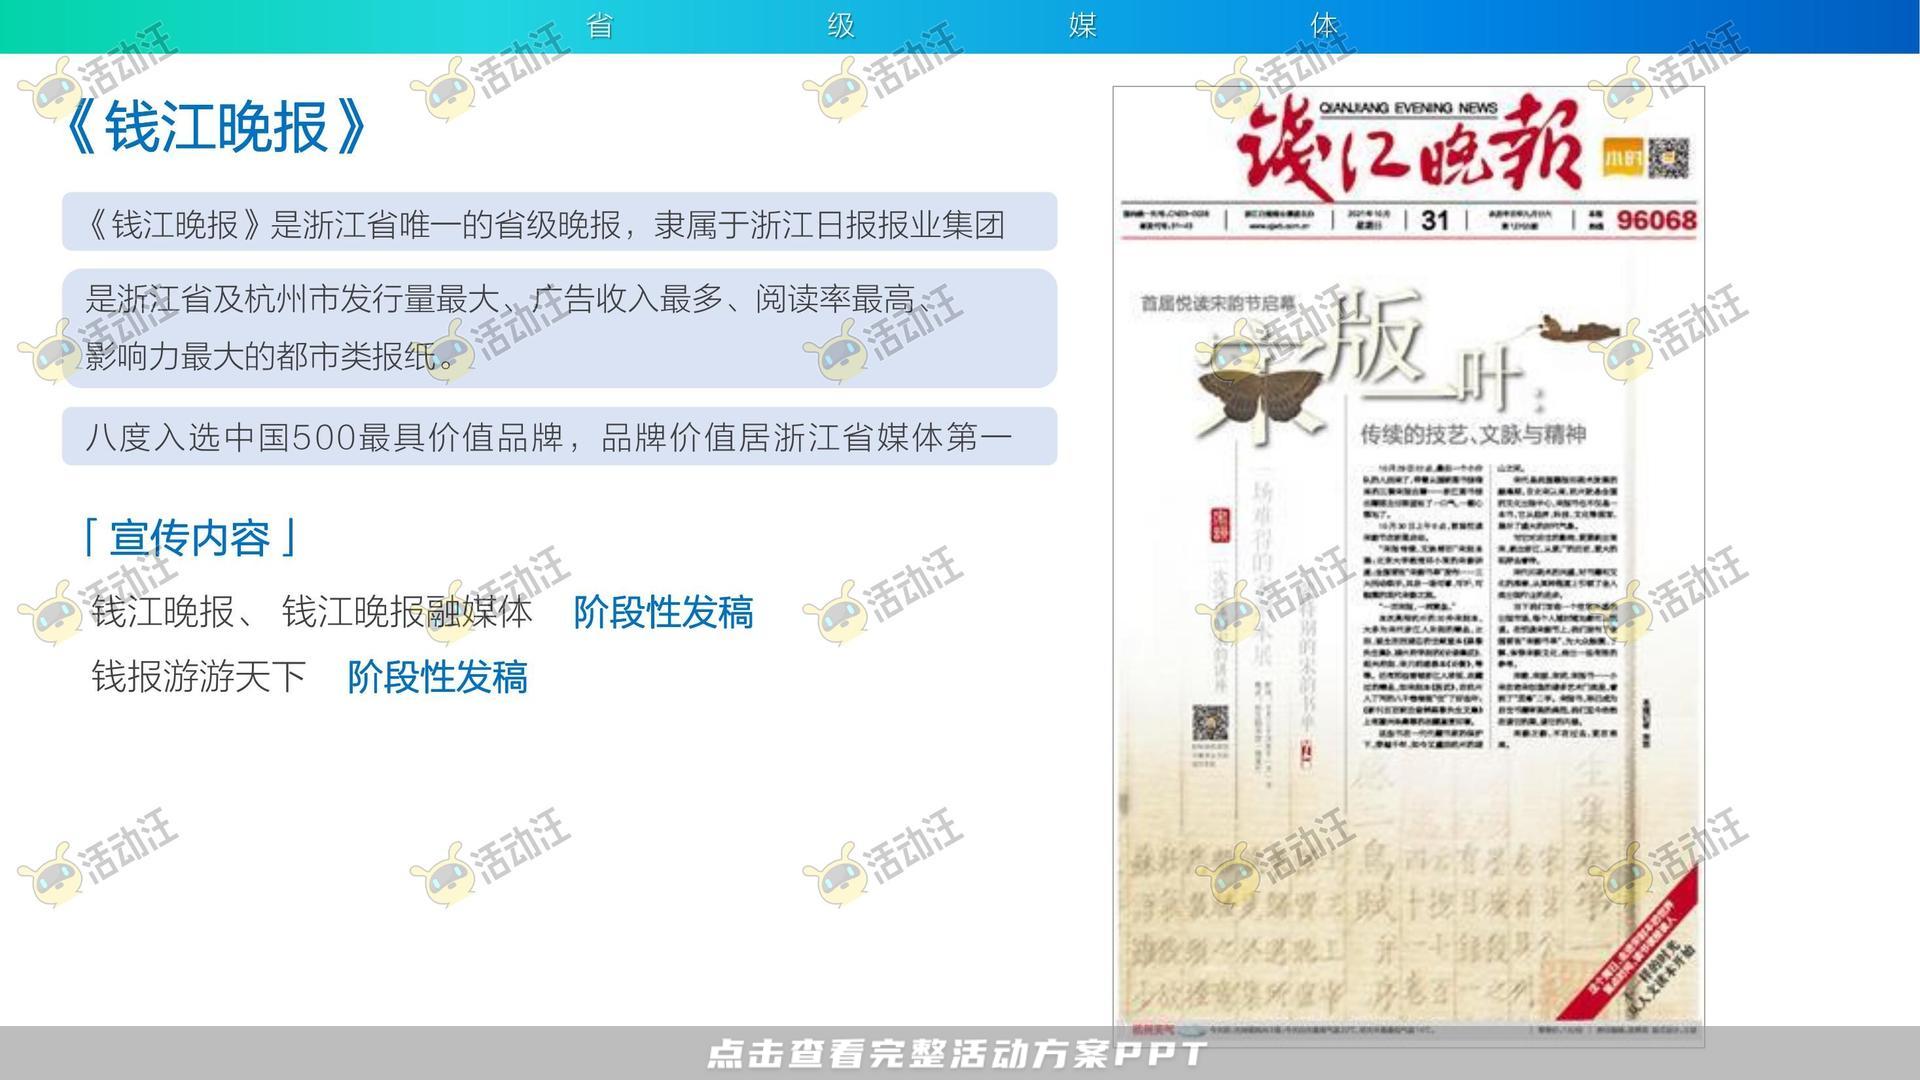Click the small QR code in the newspaper article
Image resolution: width=1920 pixels, height=1080 pixels.
(x=1209, y=723)
